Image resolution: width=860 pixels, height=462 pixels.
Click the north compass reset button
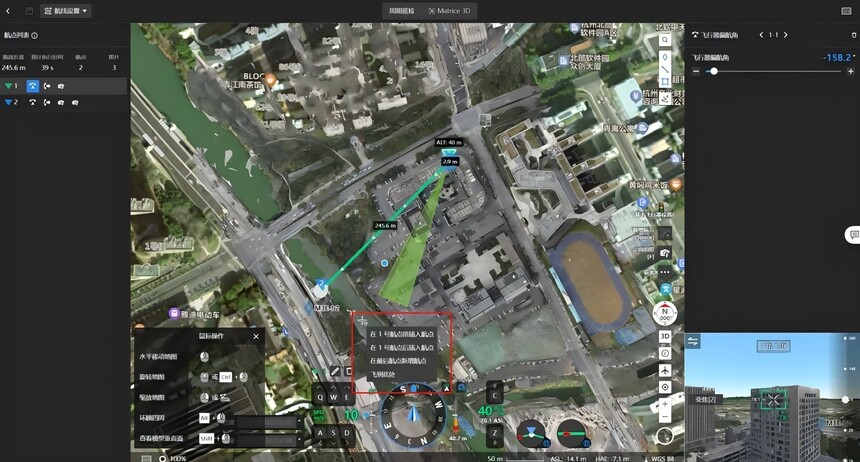click(665, 314)
